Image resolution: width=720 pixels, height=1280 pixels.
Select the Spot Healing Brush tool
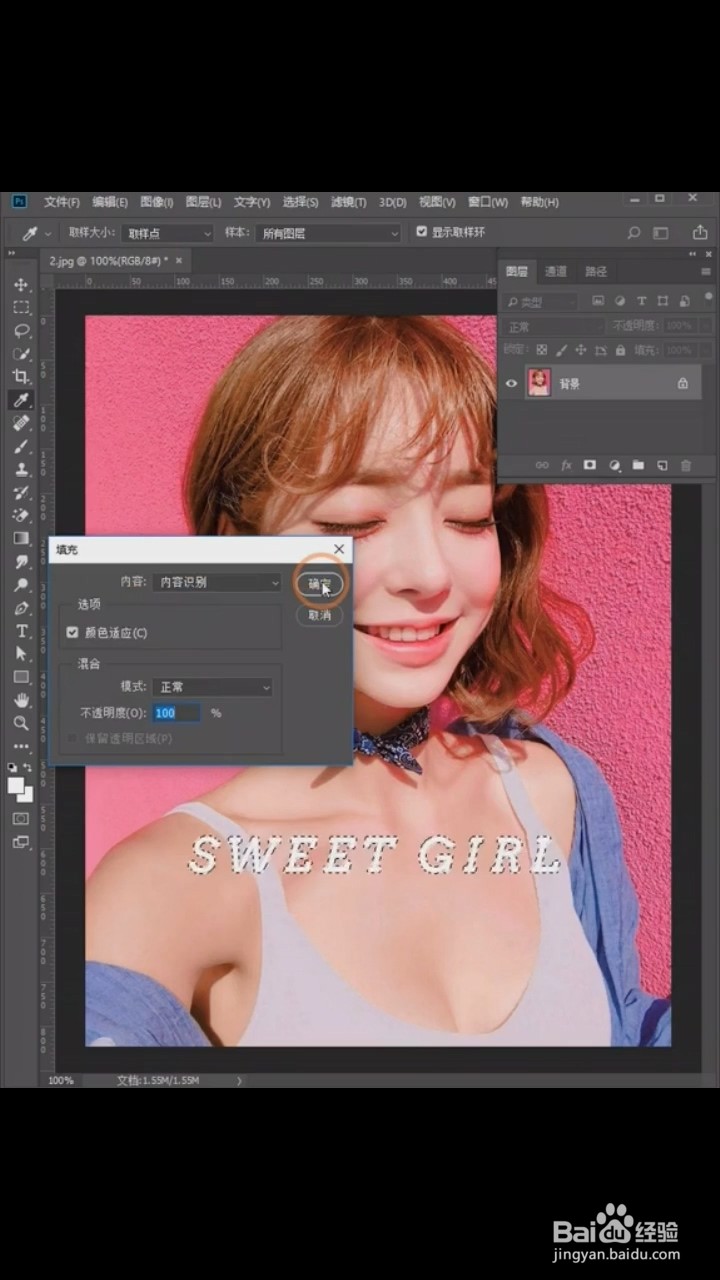(x=21, y=423)
